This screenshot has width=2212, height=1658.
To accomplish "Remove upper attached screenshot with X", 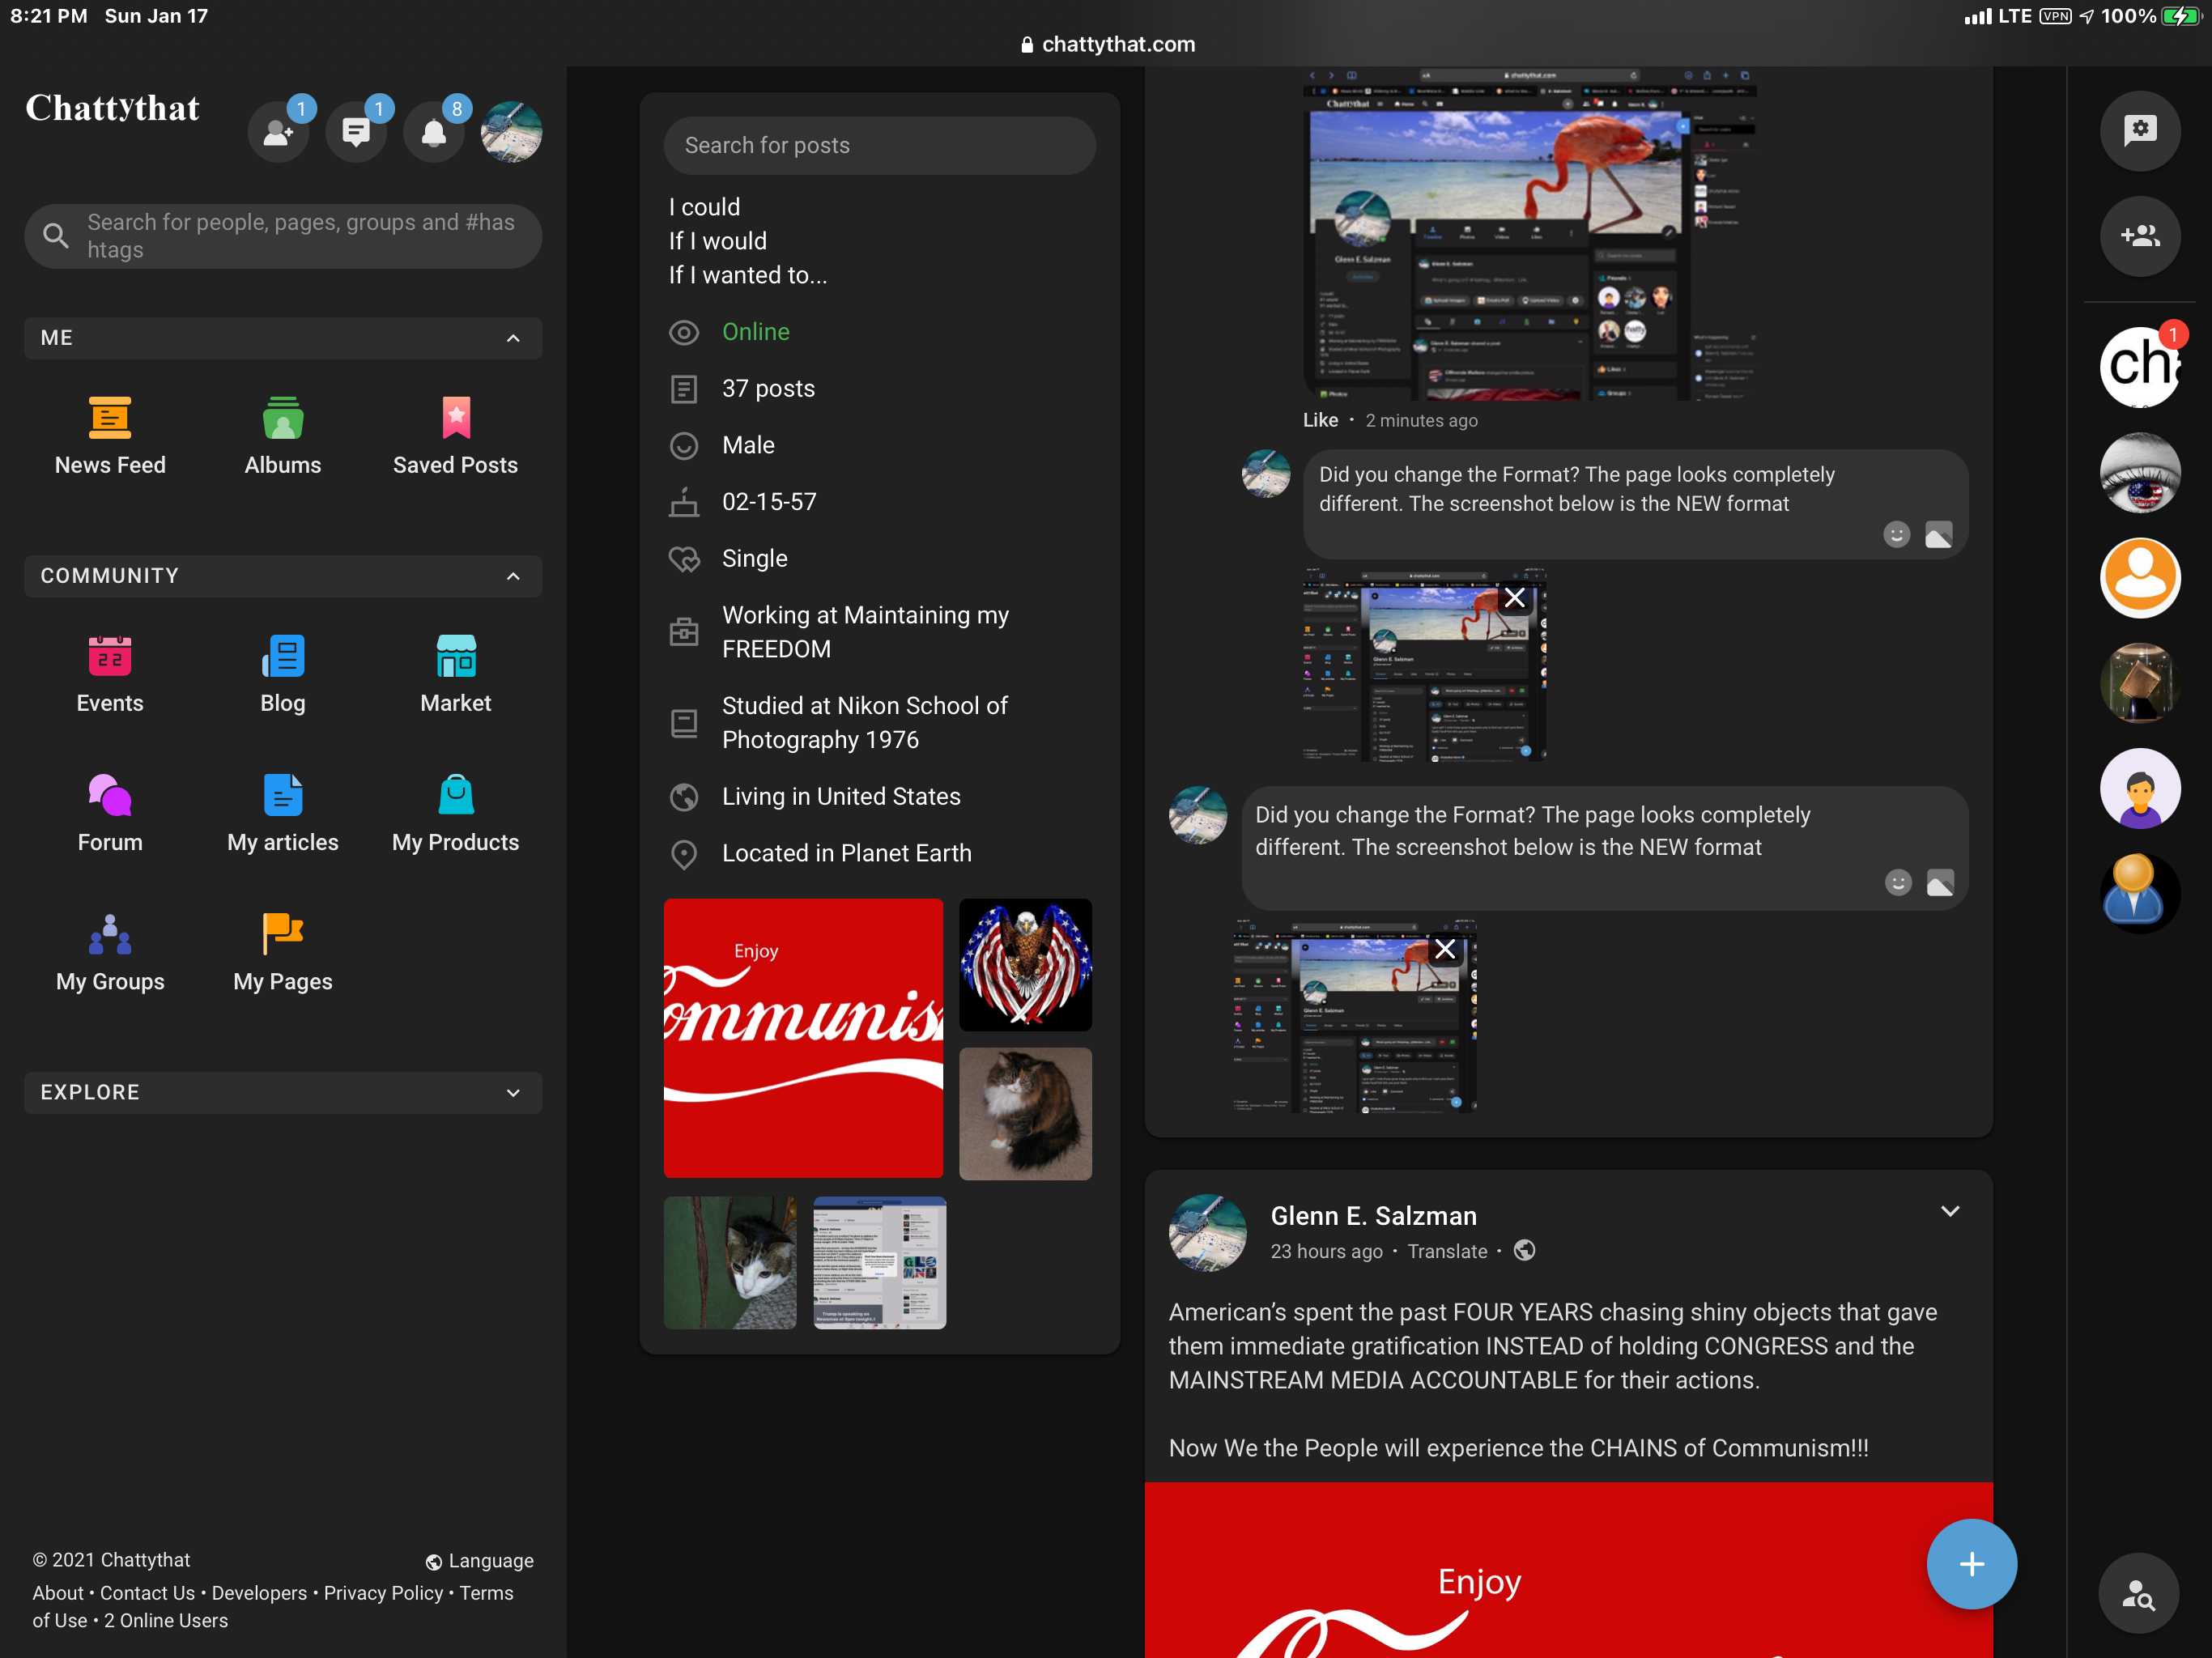I will pos(1514,597).
